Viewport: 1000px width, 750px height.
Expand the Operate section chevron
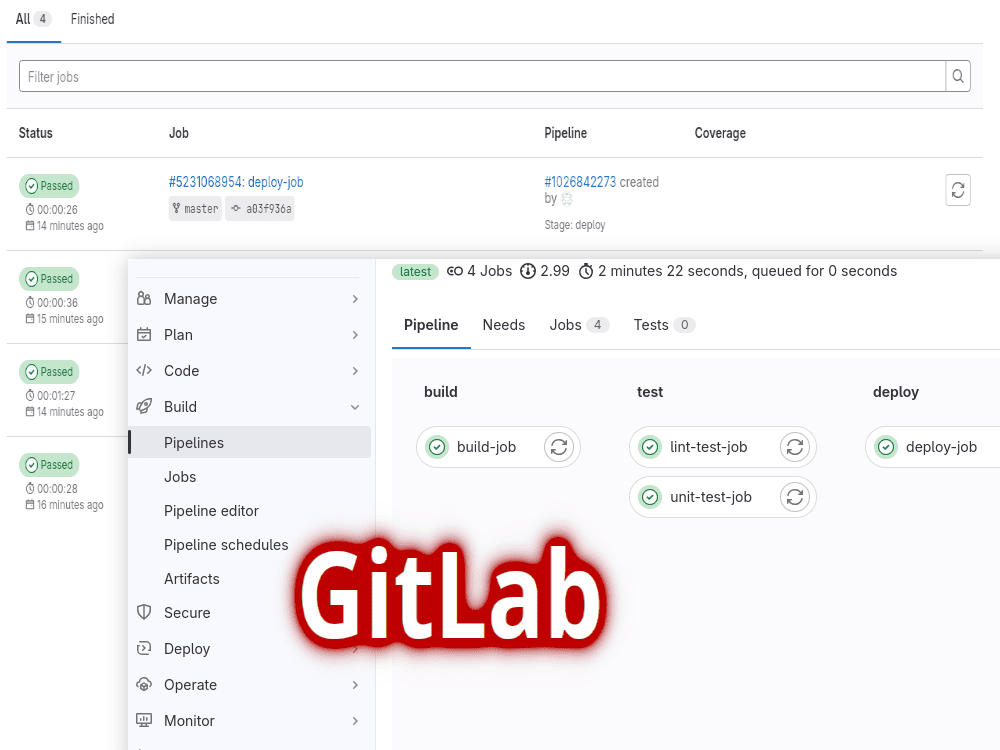[x=355, y=685]
